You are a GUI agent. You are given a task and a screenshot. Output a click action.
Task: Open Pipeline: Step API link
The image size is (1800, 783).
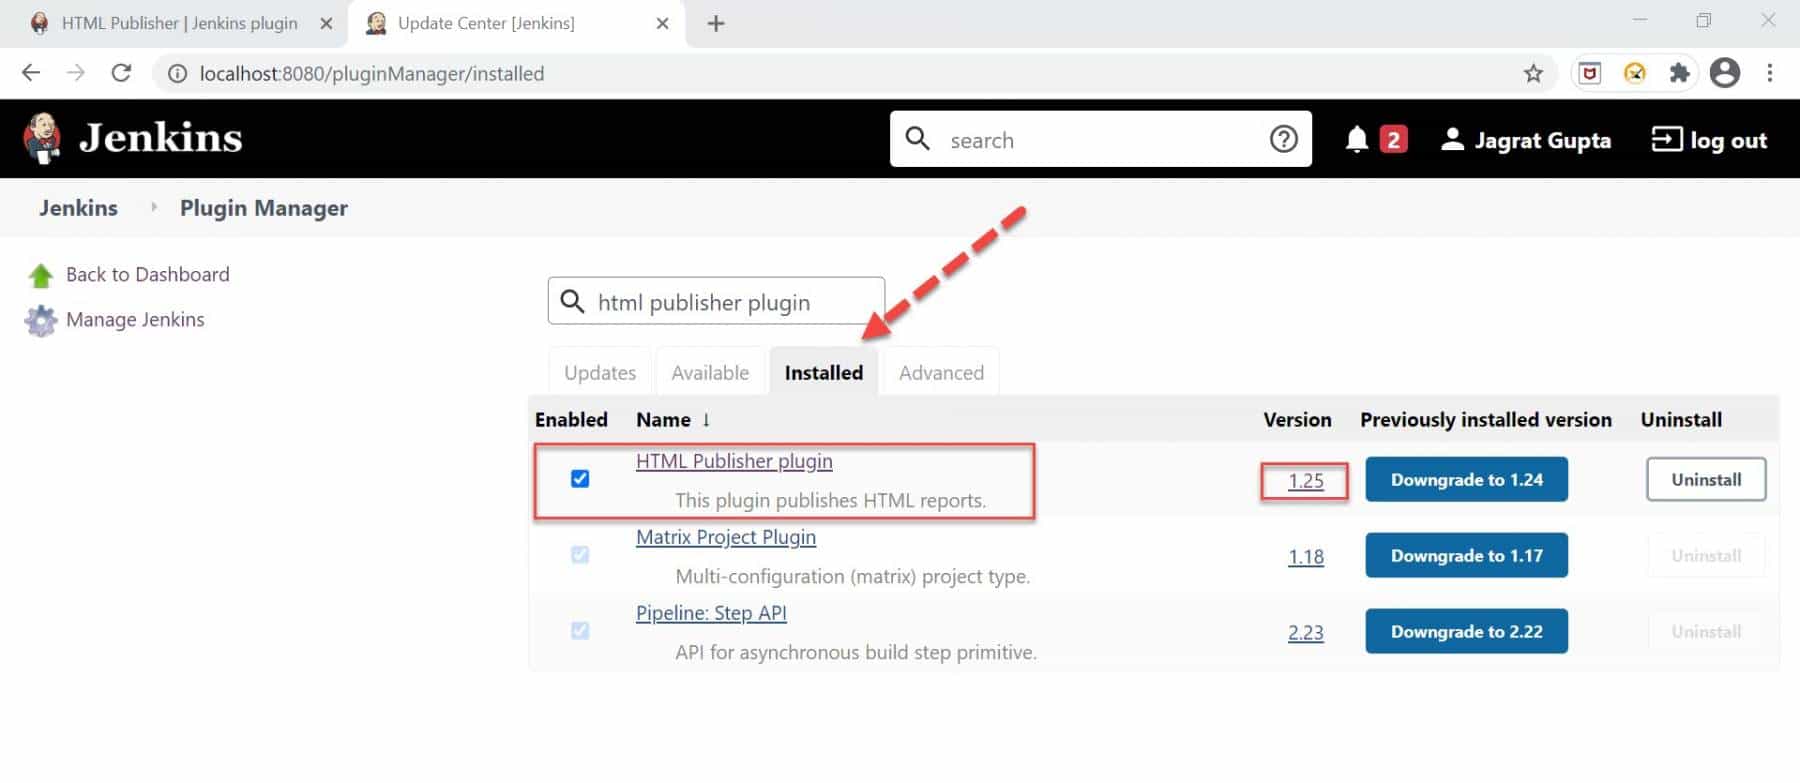[711, 613]
